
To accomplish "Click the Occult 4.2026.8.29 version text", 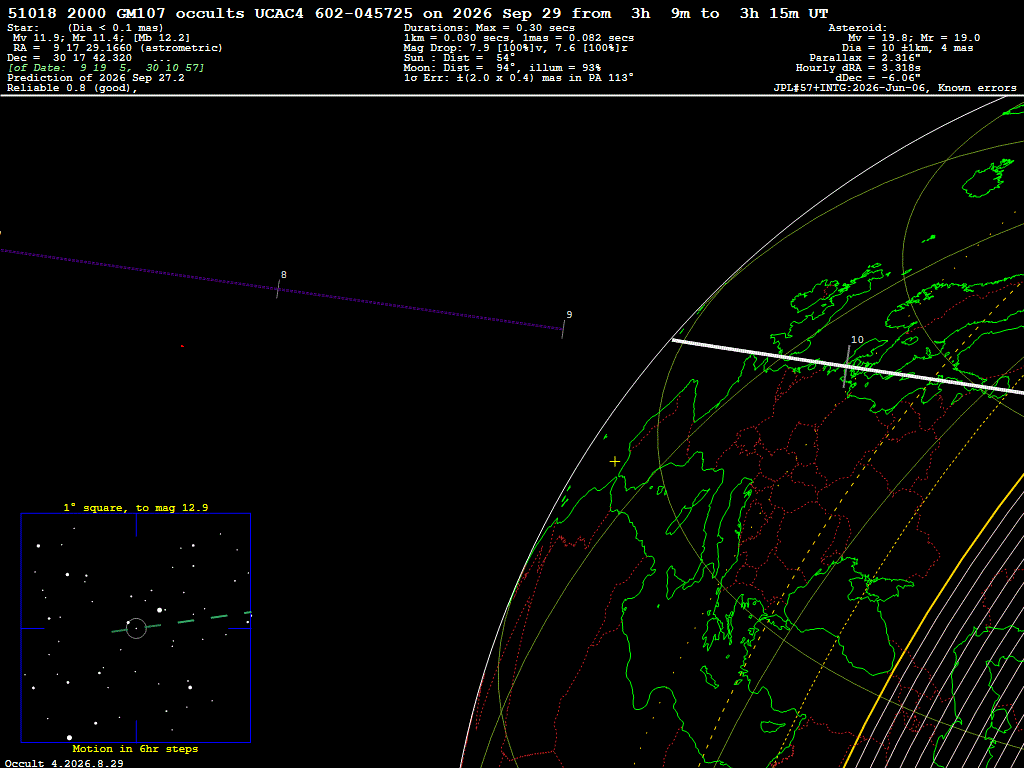I will tap(64, 763).
